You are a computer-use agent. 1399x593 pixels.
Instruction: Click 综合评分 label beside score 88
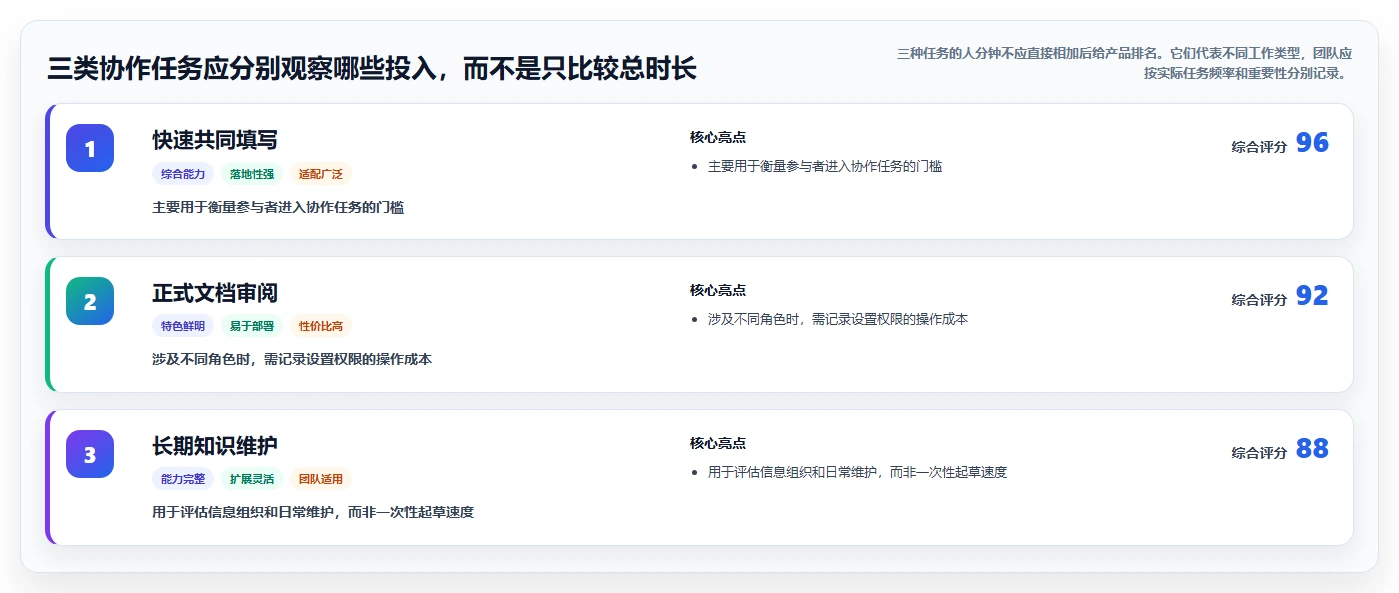coord(1259,453)
